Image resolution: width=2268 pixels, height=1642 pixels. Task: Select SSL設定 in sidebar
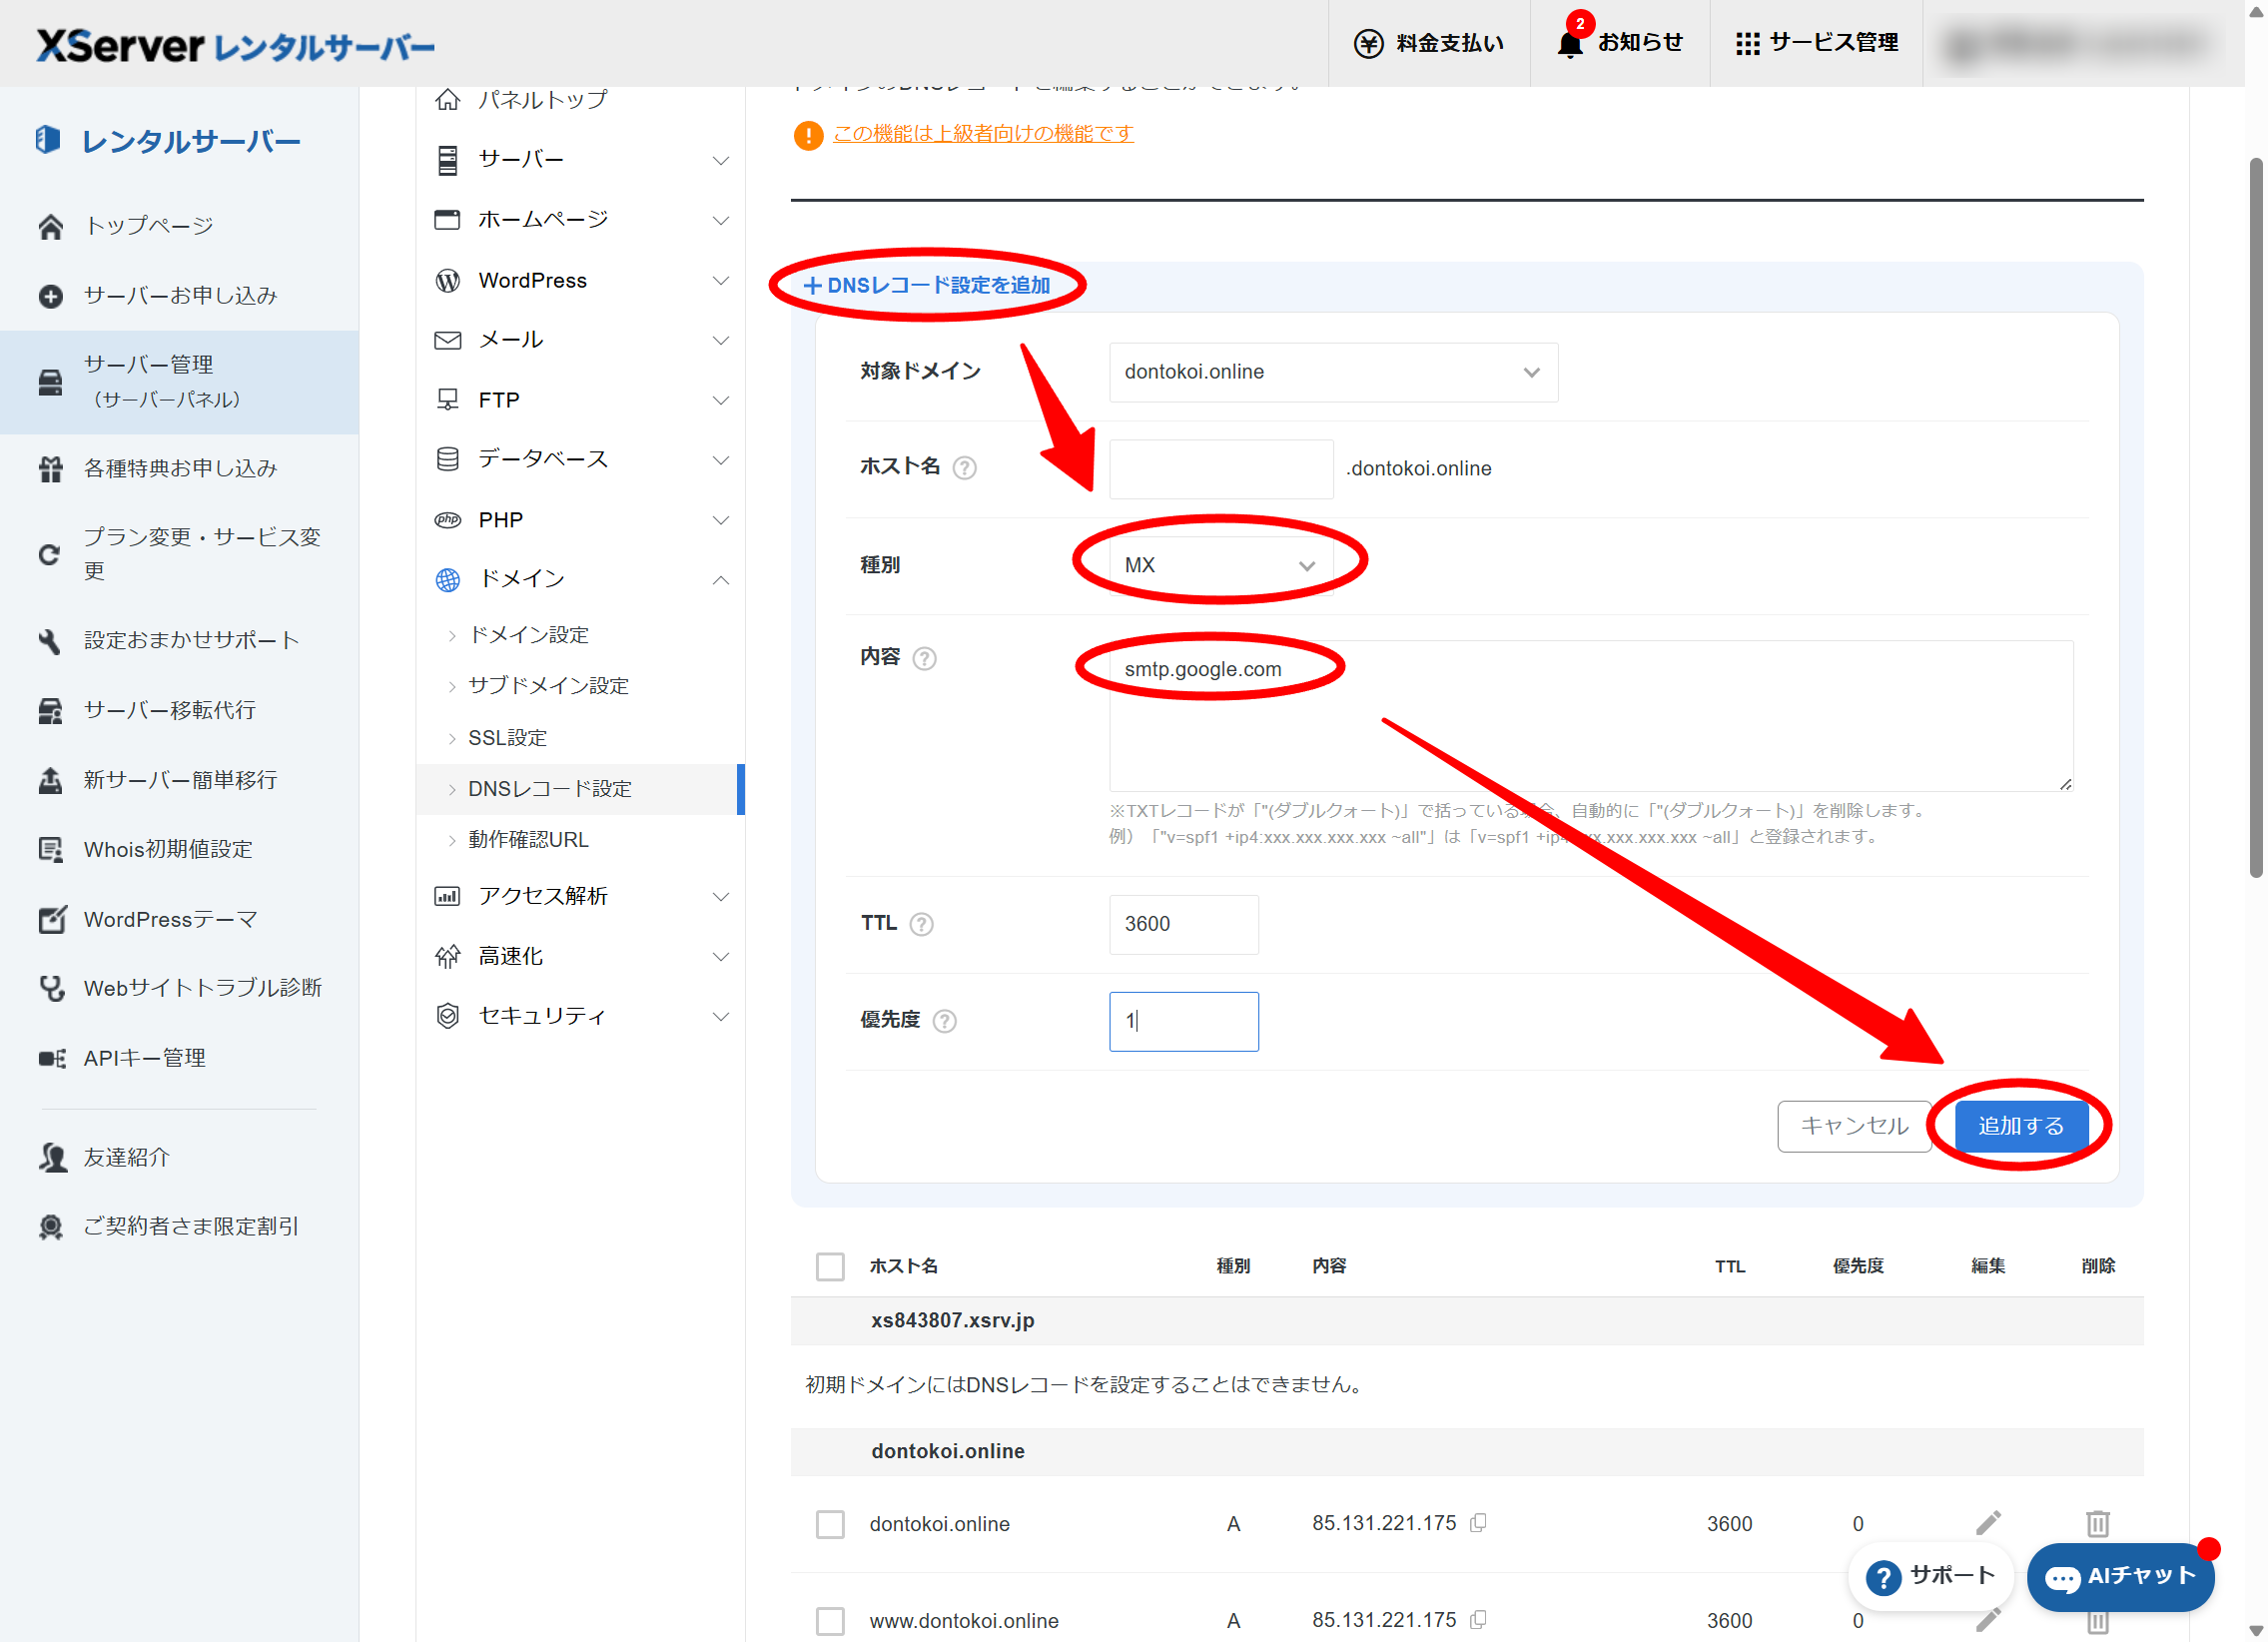pyautogui.click(x=507, y=738)
